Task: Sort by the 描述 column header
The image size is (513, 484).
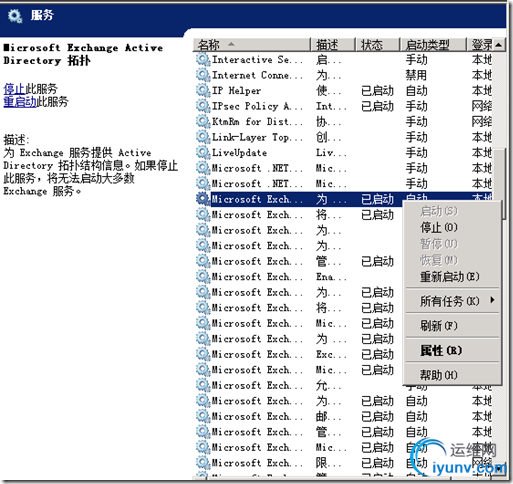Action: (333, 44)
